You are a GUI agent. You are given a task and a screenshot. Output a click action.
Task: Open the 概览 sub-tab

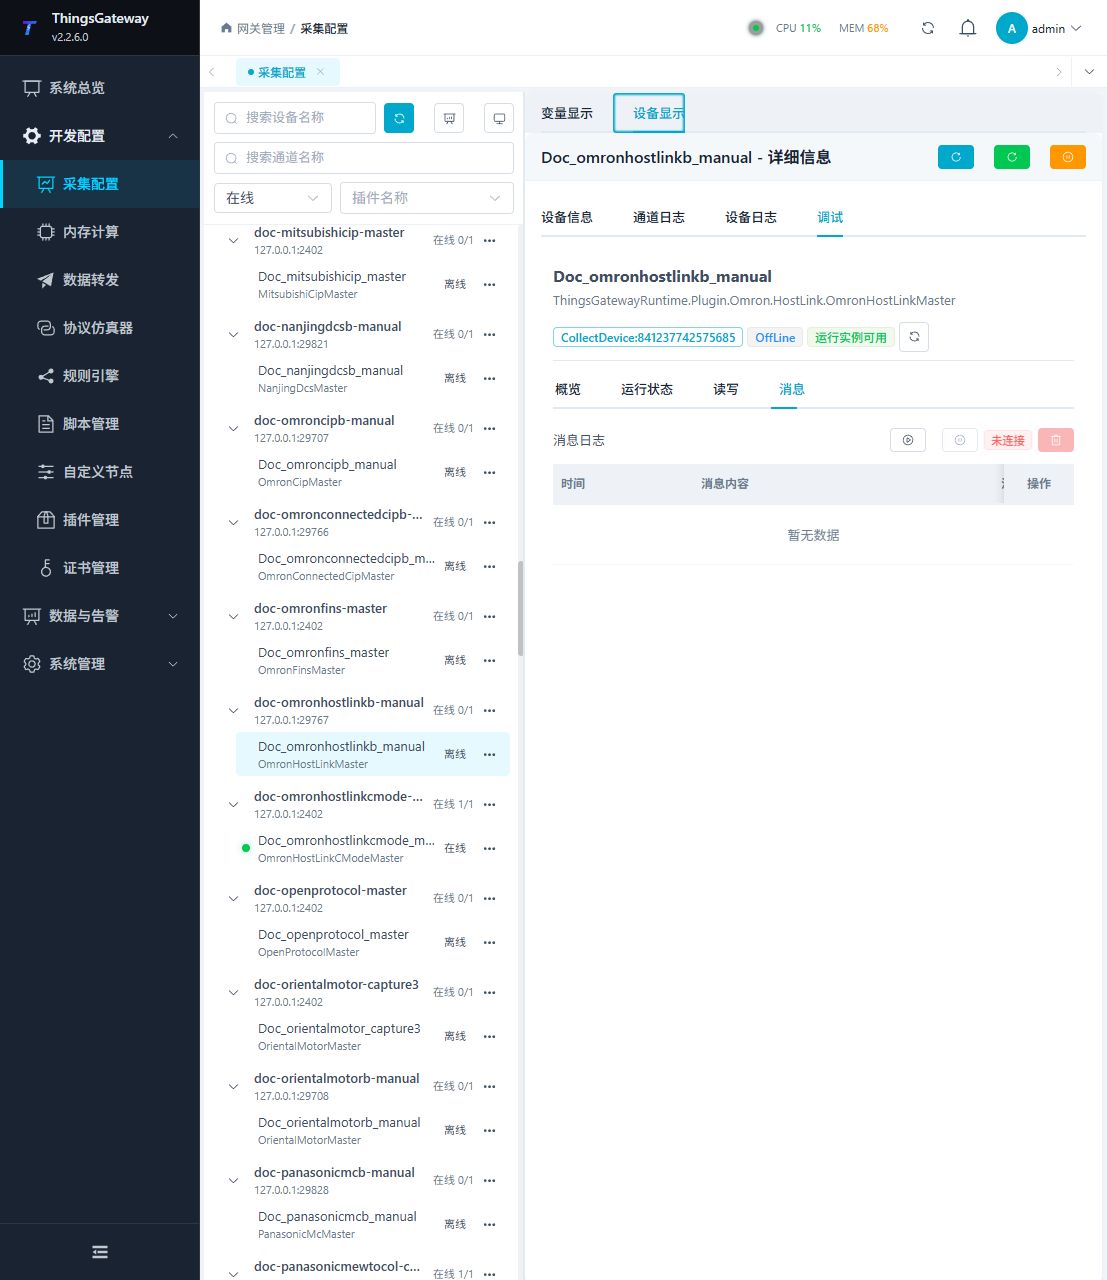click(568, 389)
